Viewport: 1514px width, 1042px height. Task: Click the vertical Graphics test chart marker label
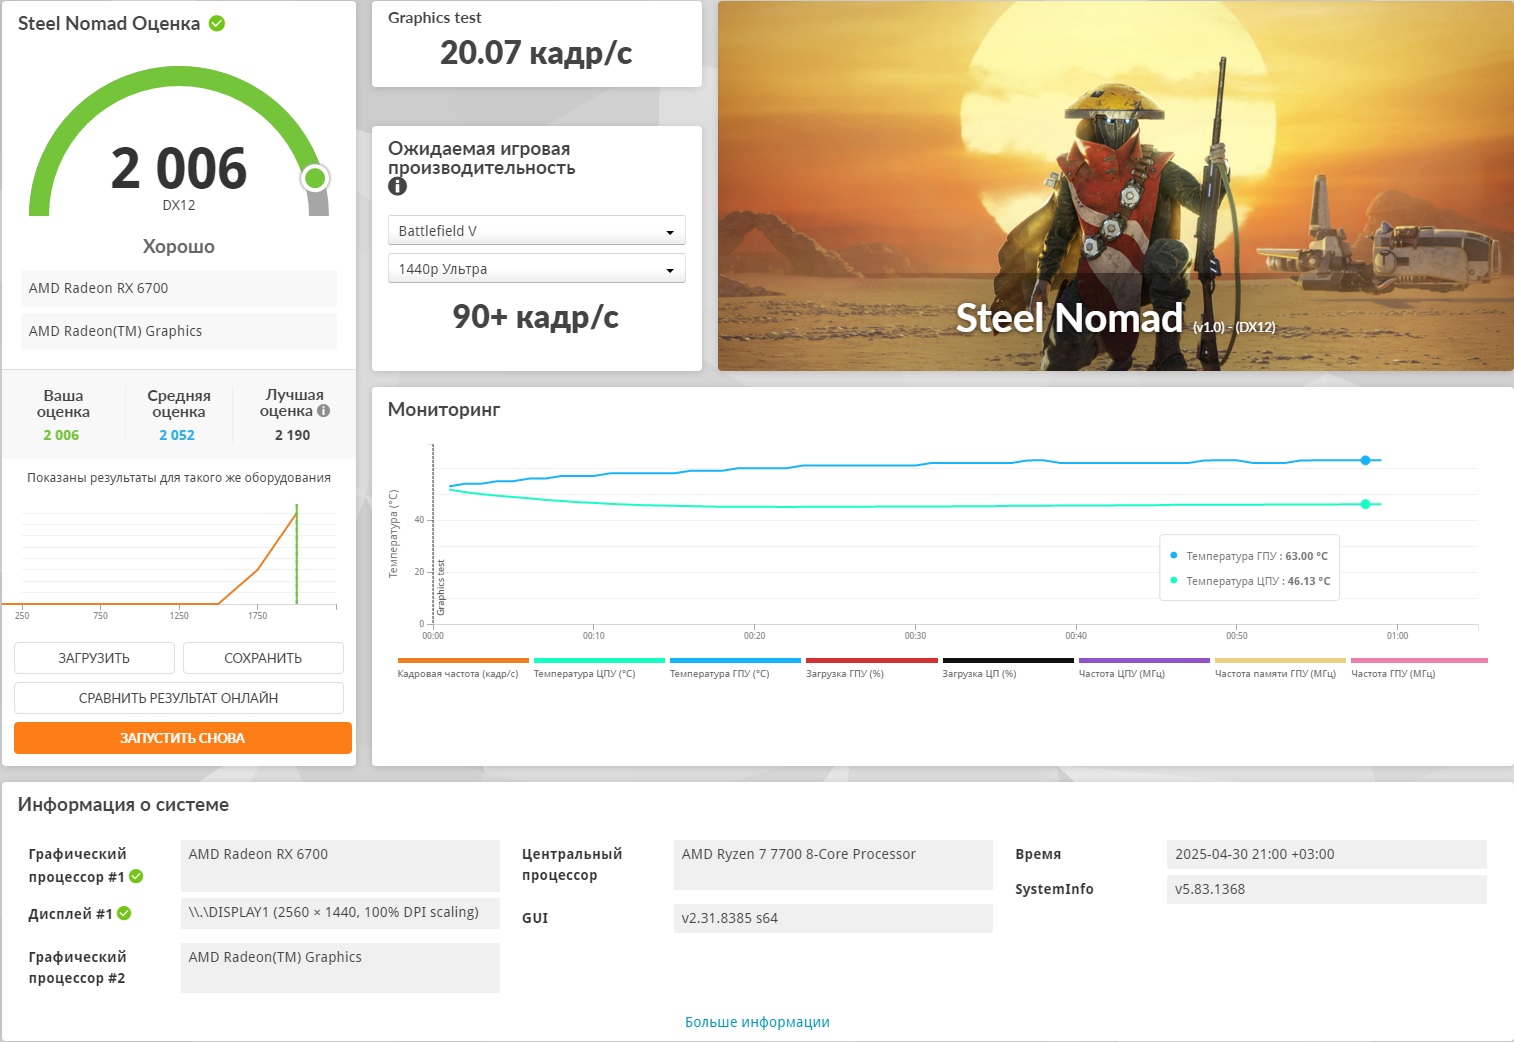pyautogui.click(x=441, y=588)
